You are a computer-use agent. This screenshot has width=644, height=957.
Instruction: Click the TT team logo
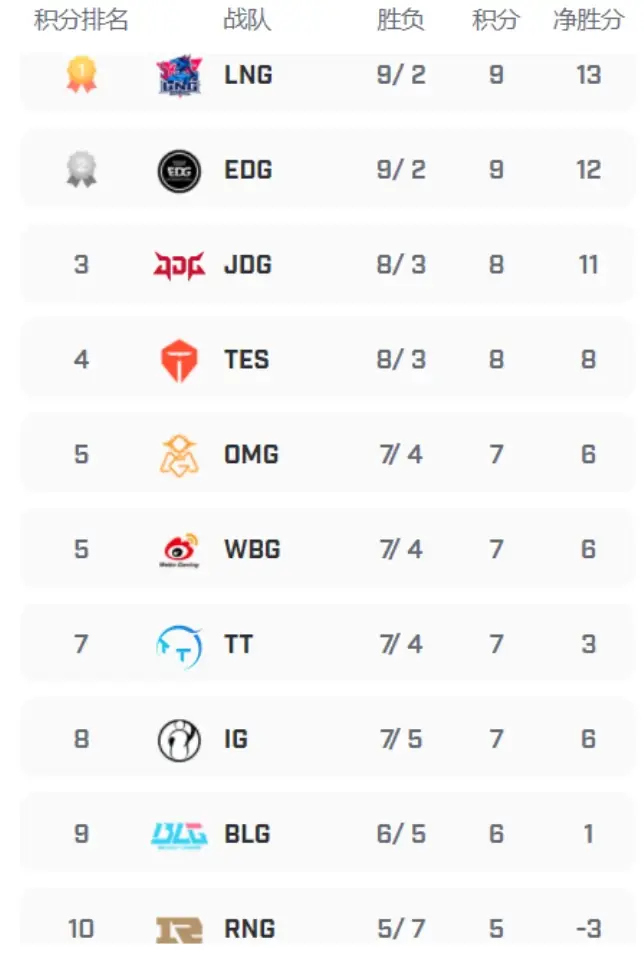click(x=180, y=645)
